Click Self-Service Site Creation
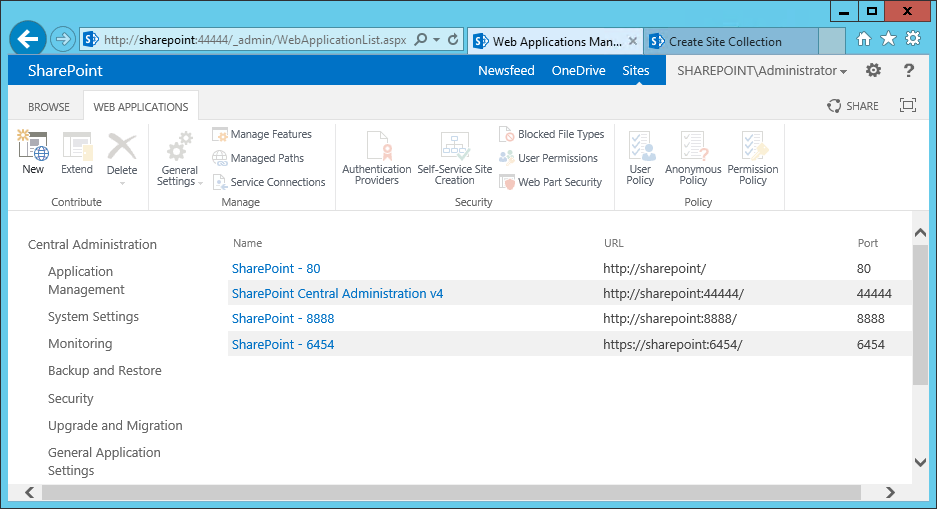The width and height of the screenshot is (937, 509). (x=455, y=159)
